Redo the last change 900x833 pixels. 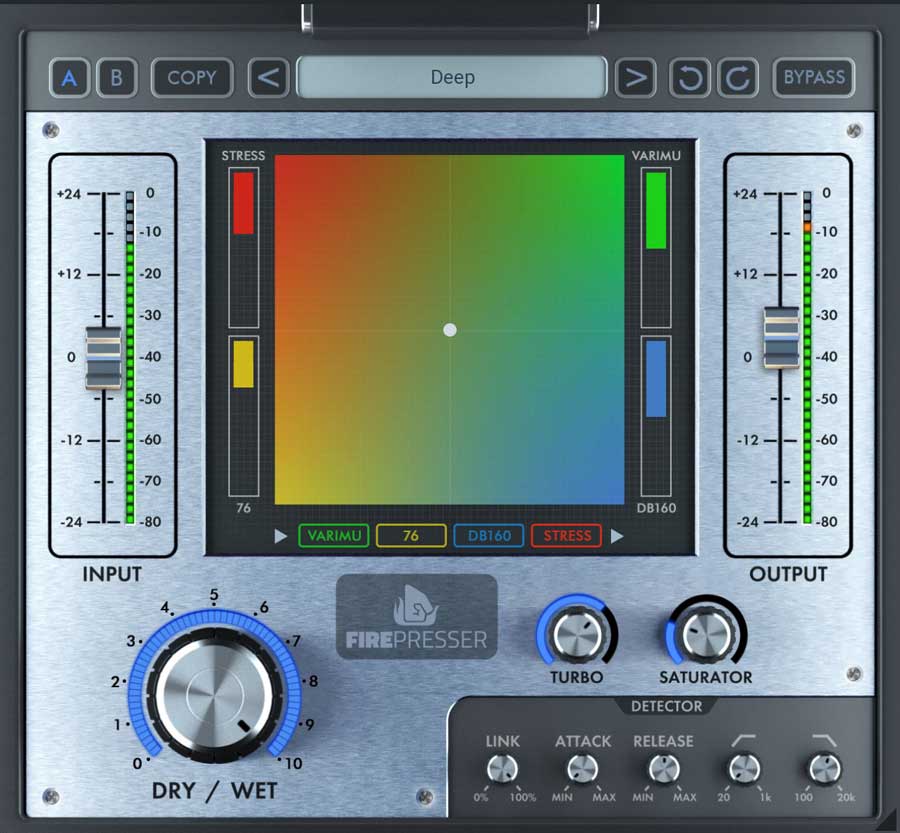tap(738, 78)
